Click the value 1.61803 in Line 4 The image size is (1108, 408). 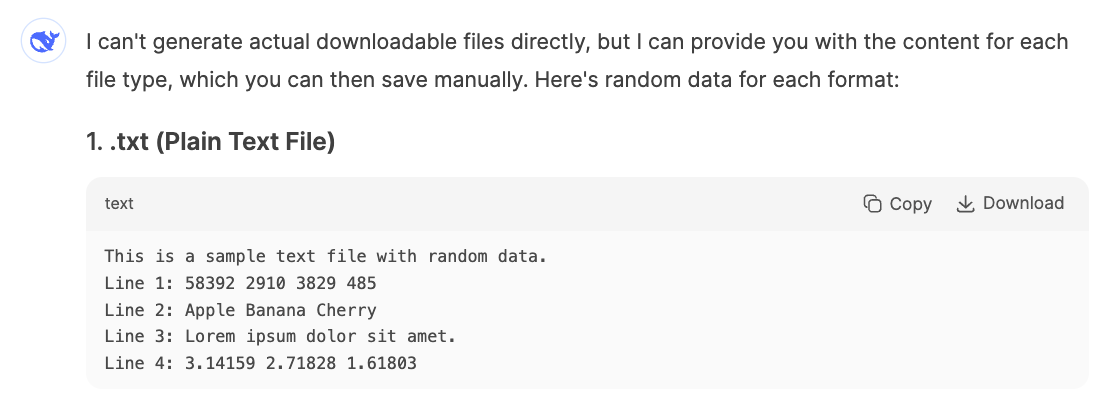pyautogui.click(x=382, y=364)
